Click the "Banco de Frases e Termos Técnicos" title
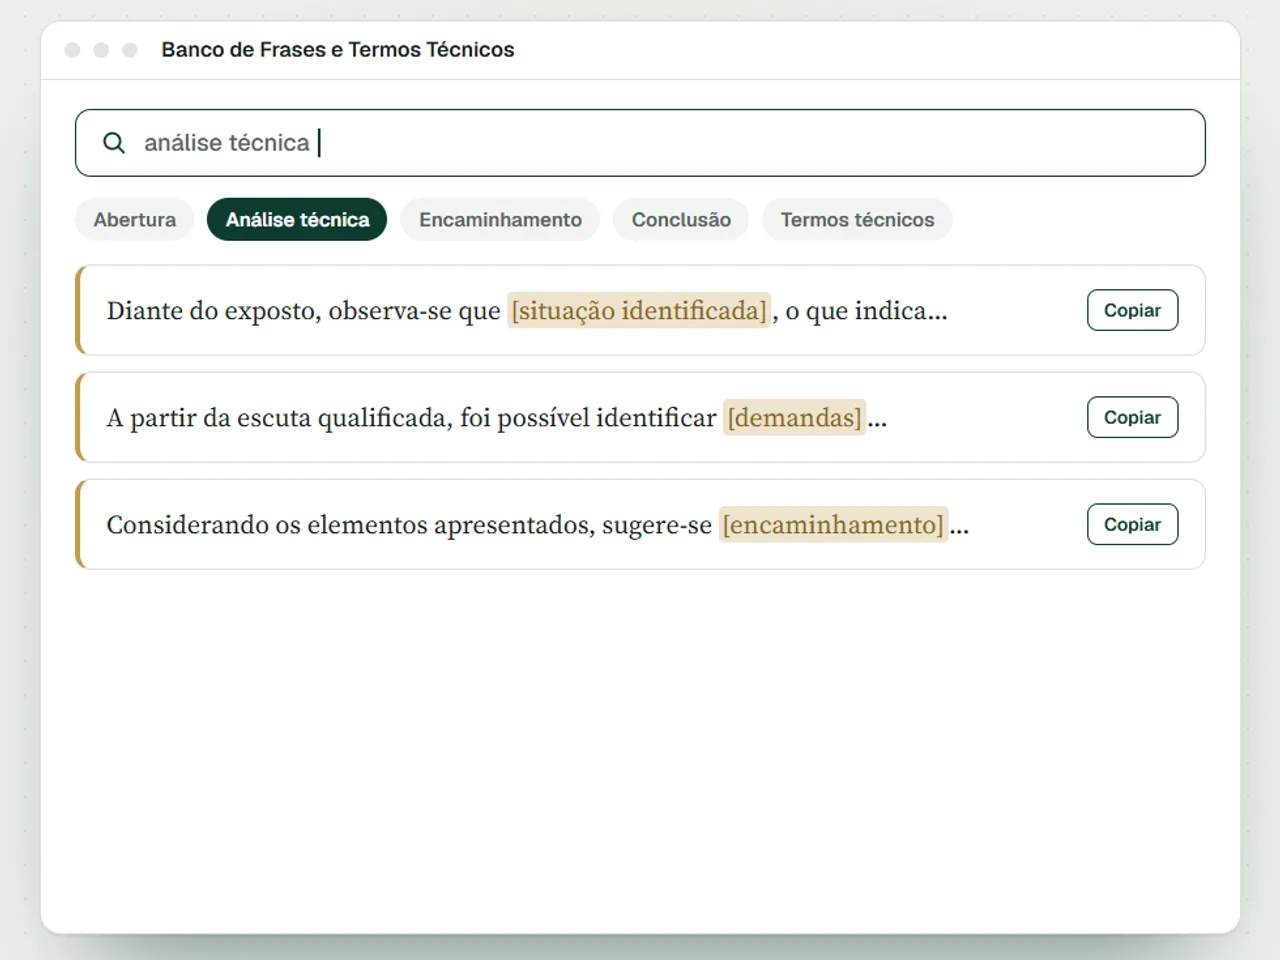Screen dimensions: 1280x960 [x=338, y=50]
